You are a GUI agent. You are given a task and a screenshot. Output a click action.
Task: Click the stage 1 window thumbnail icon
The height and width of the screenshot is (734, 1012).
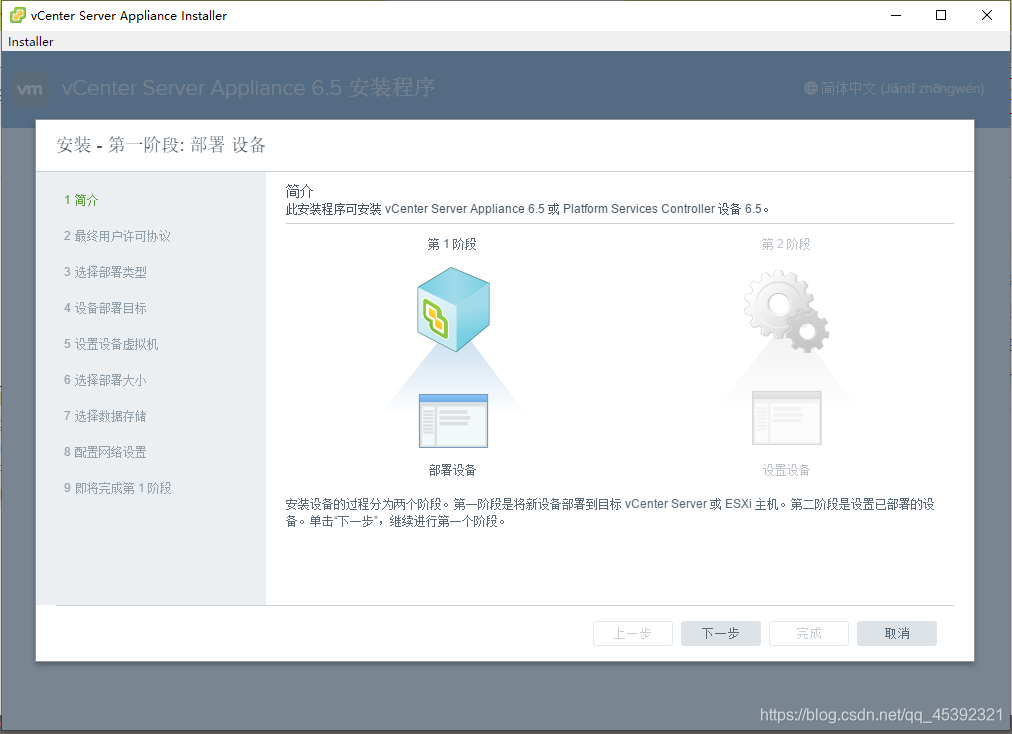coord(453,421)
